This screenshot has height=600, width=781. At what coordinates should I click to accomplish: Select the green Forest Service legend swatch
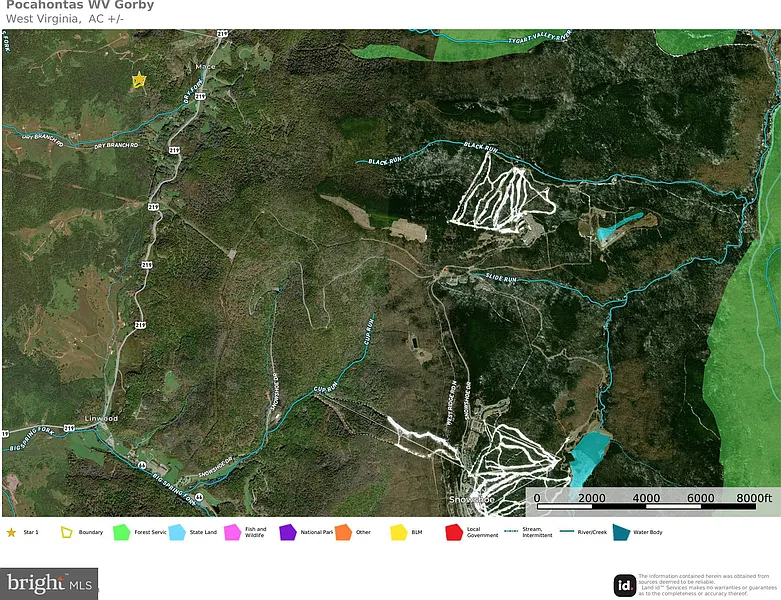pos(122,532)
